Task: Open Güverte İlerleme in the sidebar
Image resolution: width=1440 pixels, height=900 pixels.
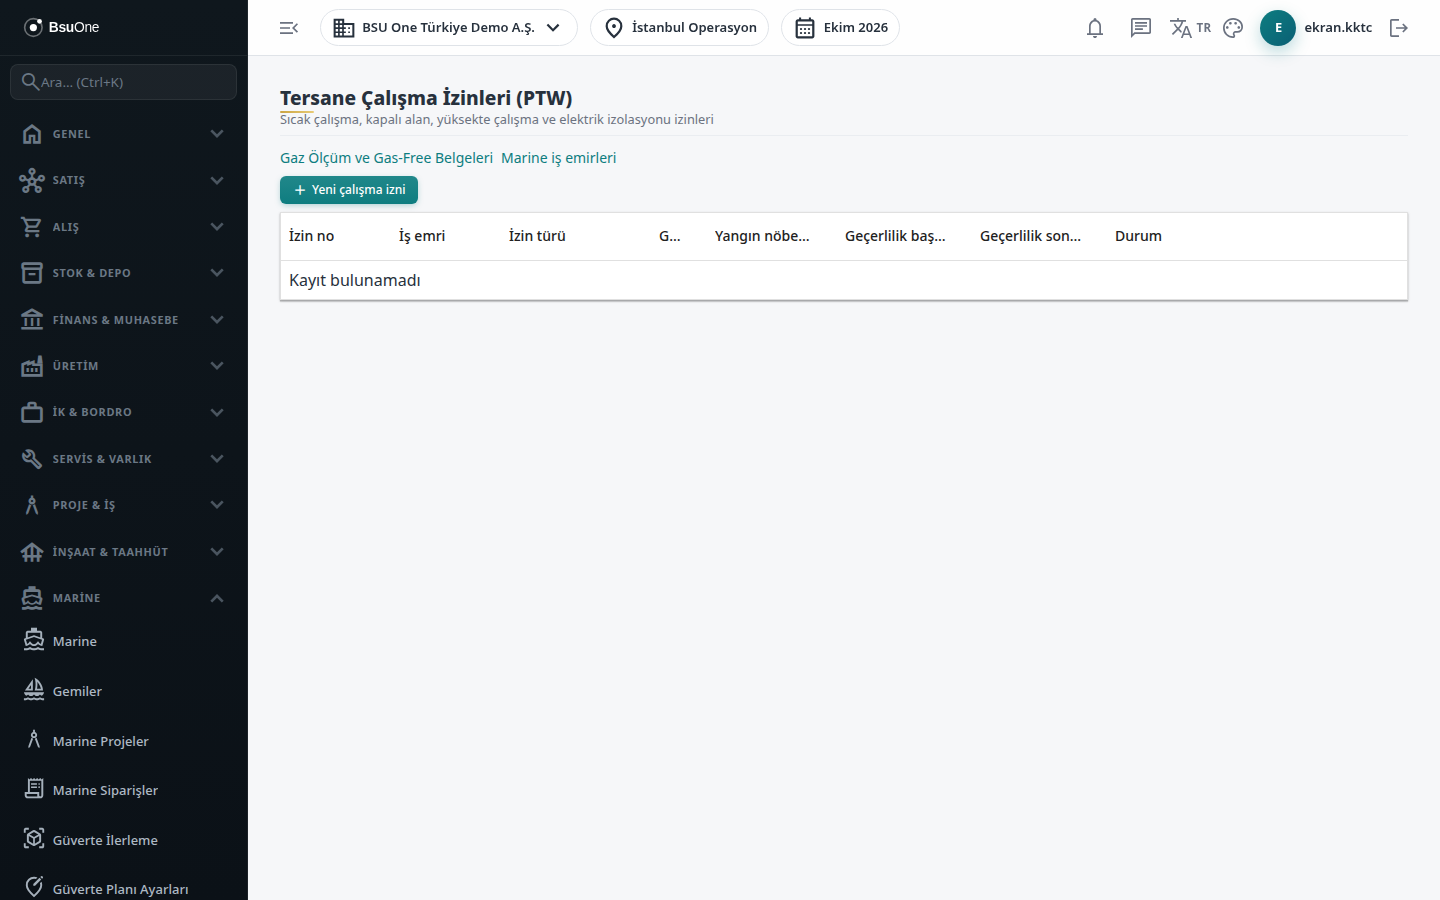Action: (124, 840)
